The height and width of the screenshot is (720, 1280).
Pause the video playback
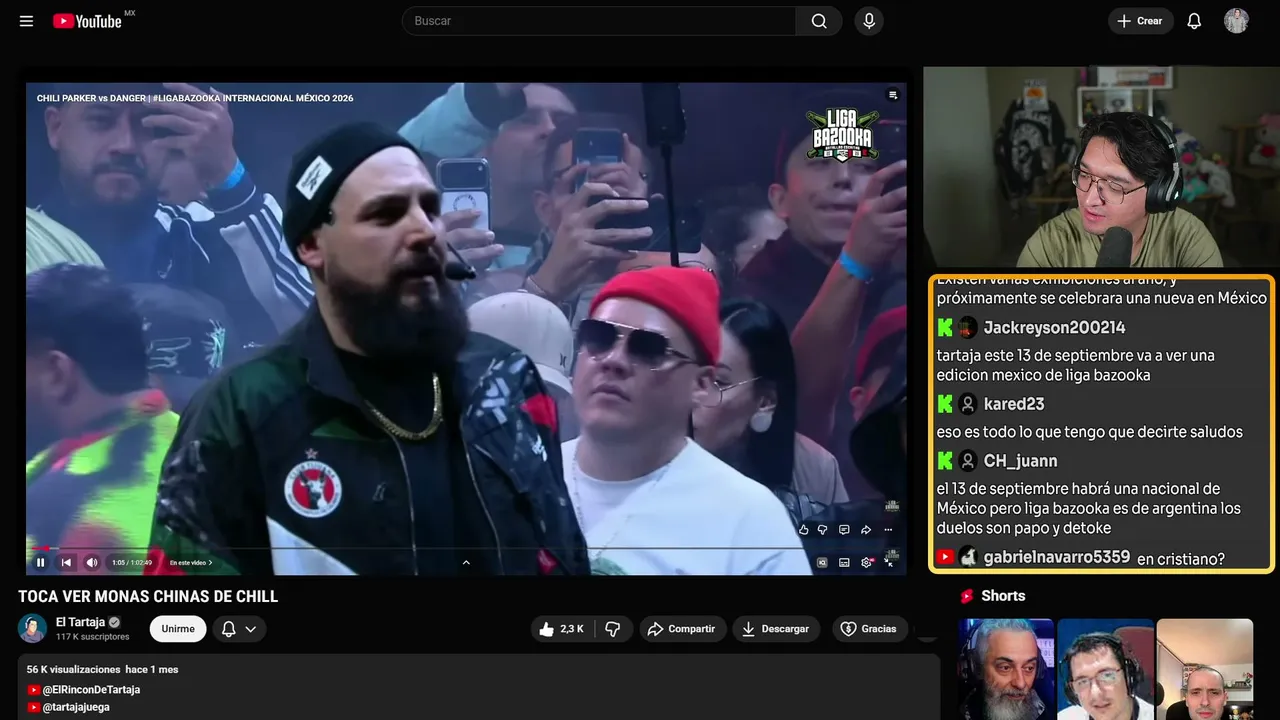click(x=41, y=562)
